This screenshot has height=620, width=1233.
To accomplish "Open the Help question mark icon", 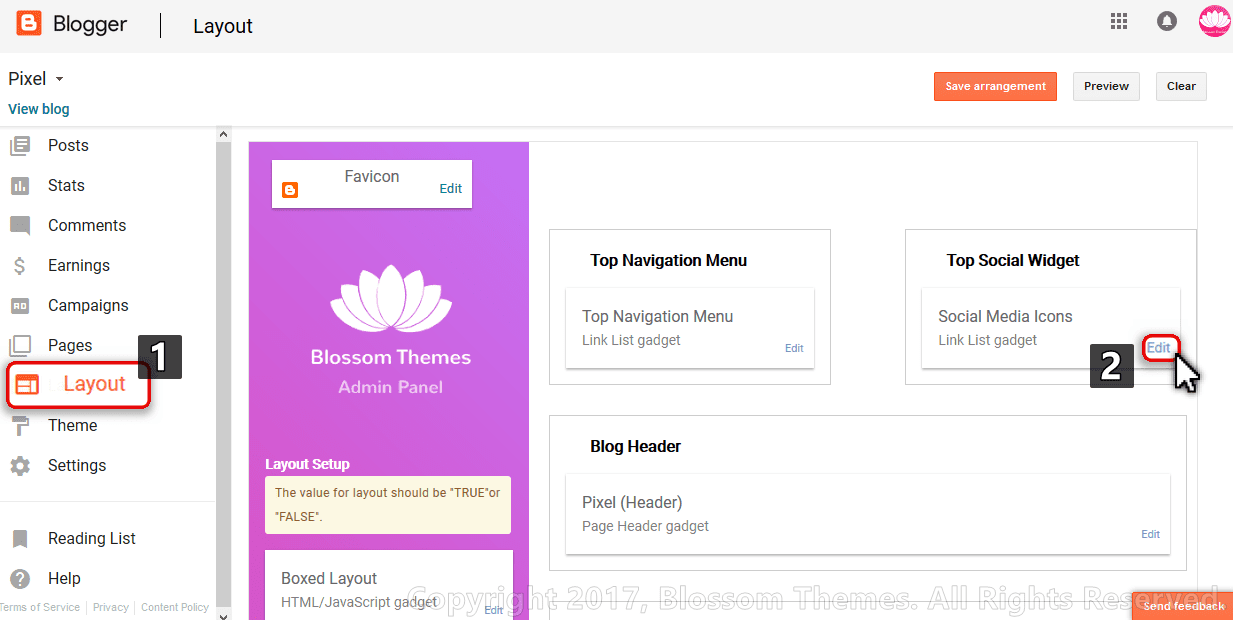I will (20, 579).
